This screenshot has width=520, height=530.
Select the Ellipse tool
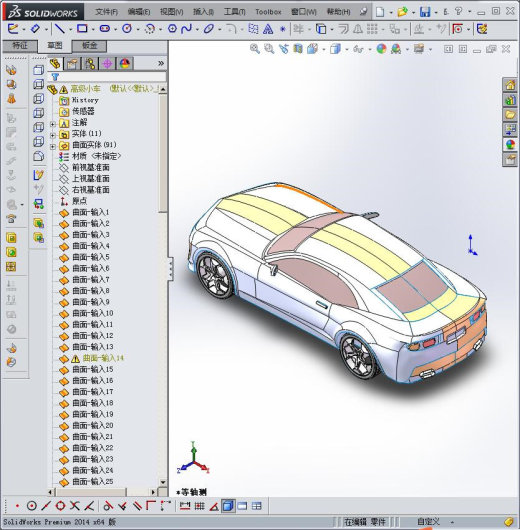[209, 29]
